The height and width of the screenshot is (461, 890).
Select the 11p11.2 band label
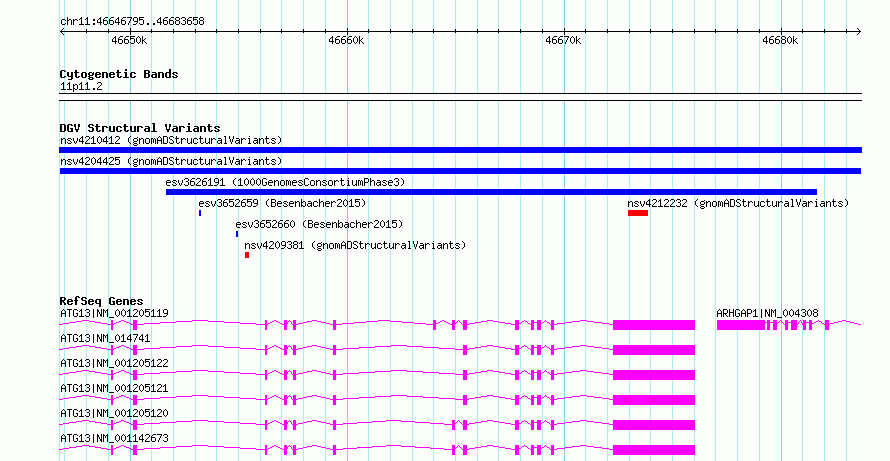coord(81,86)
